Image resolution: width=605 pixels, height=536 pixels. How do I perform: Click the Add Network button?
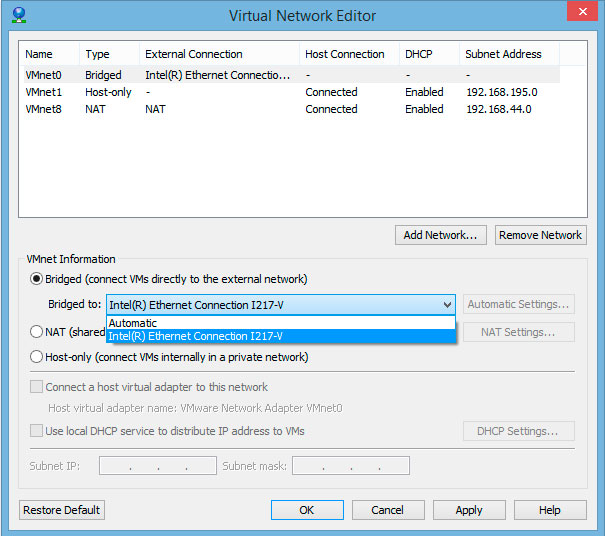441,235
